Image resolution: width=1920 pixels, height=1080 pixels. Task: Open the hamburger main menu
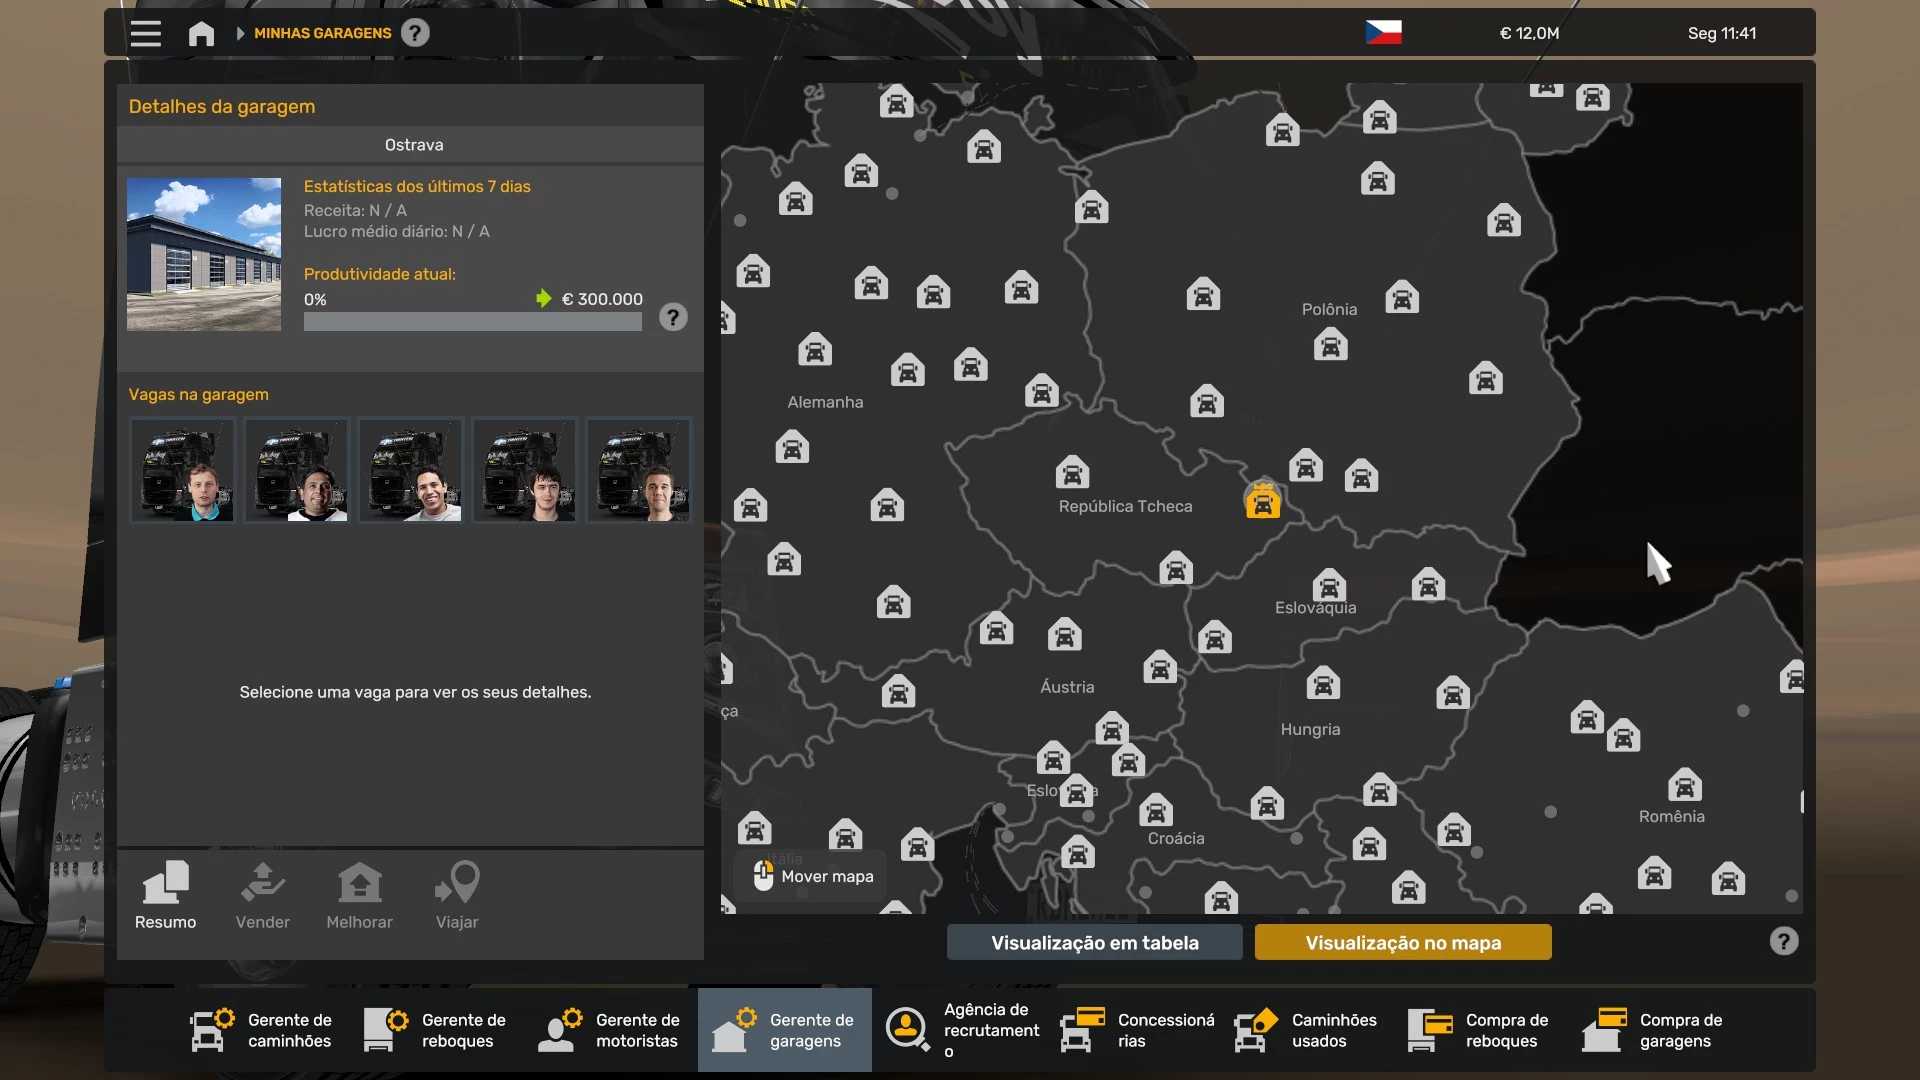tap(145, 33)
